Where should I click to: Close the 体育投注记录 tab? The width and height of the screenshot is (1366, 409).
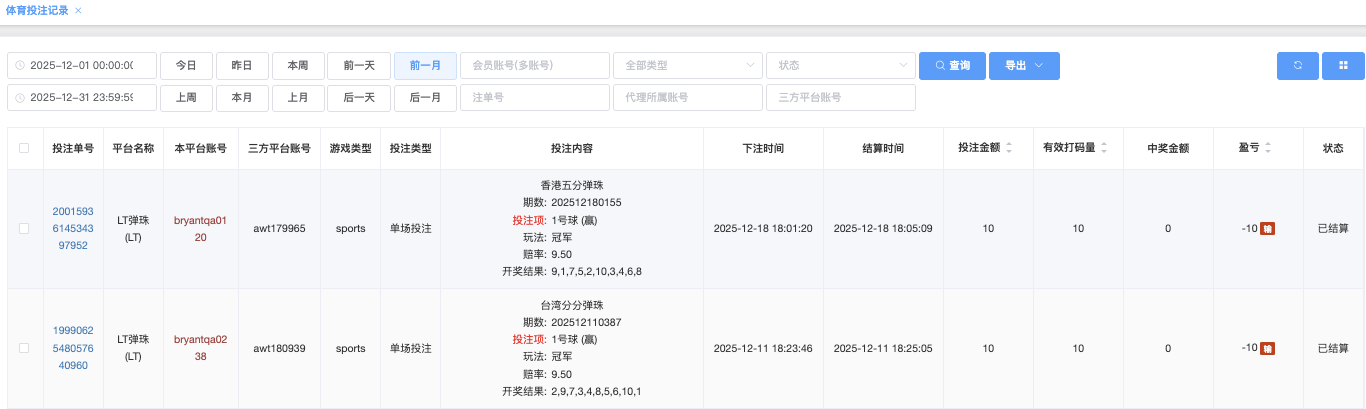[x=79, y=10]
